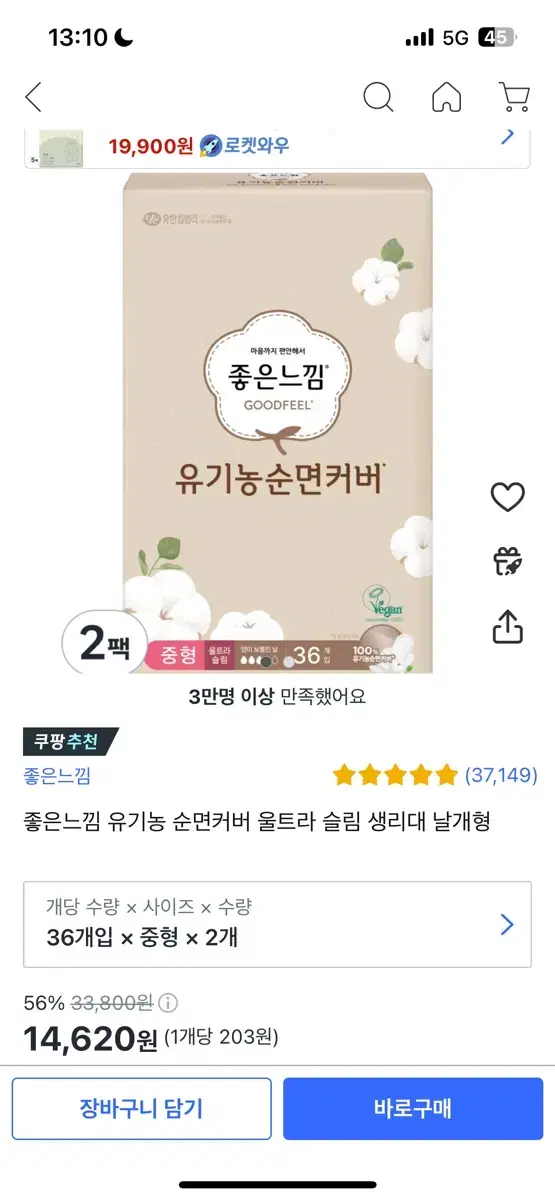Go to home via house icon
The height and width of the screenshot is (1200, 555).
[x=446, y=97]
